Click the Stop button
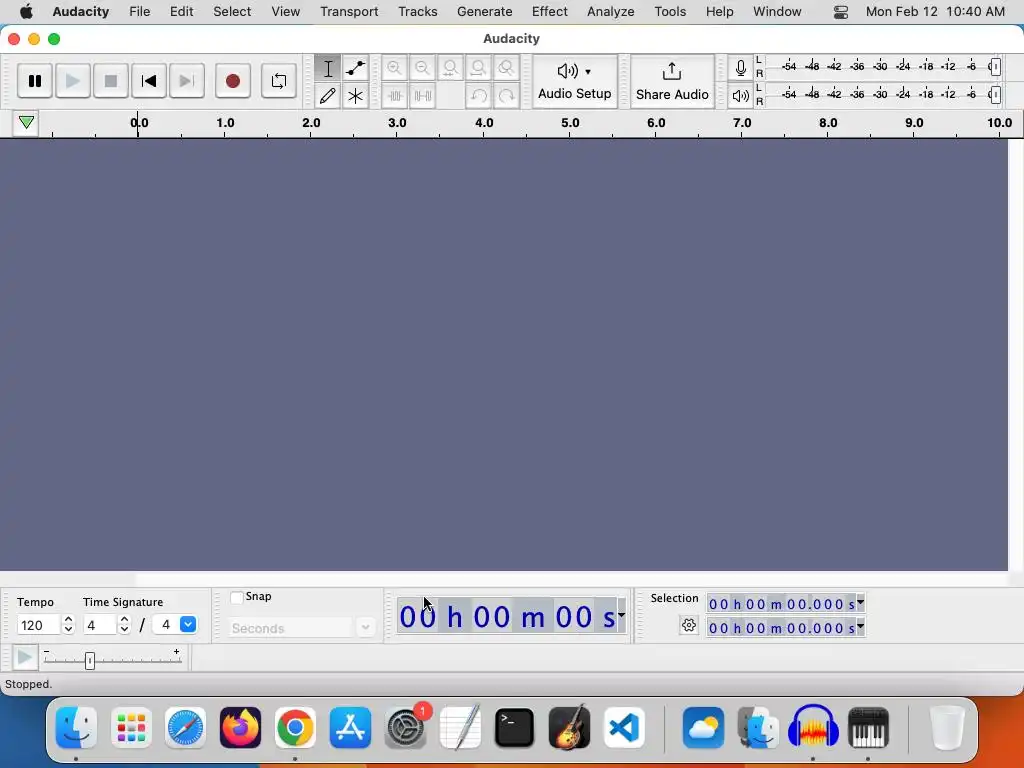Image resolution: width=1024 pixels, height=768 pixels. 110,81
